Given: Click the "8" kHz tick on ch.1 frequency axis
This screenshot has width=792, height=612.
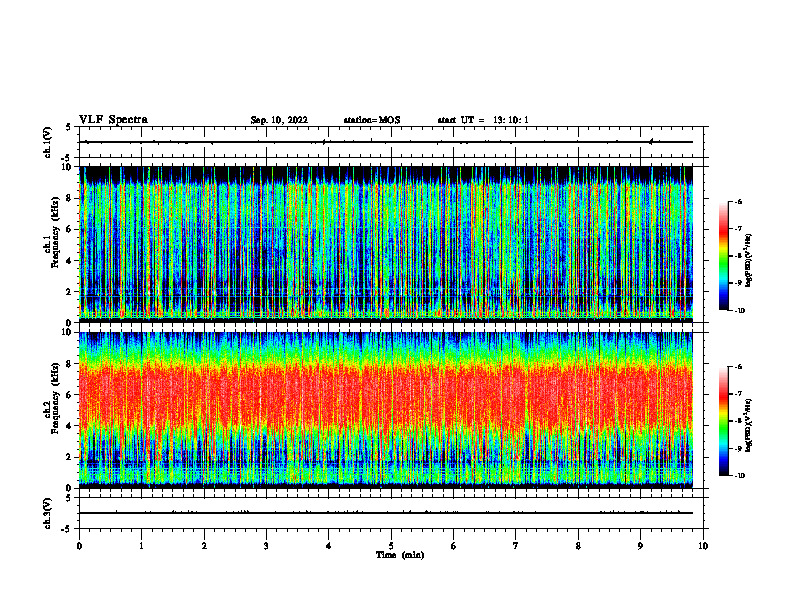Looking at the screenshot, I should click(x=70, y=198).
